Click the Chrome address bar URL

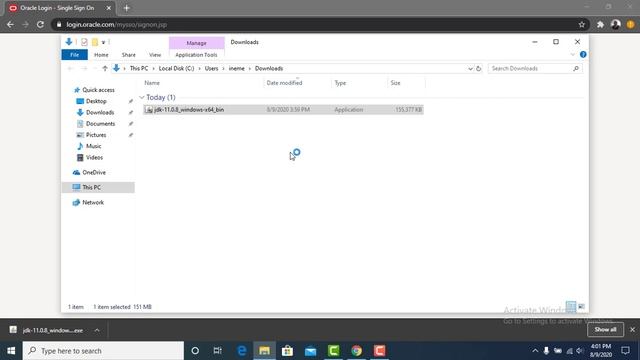pyautogui.click(x=117, y=24)
